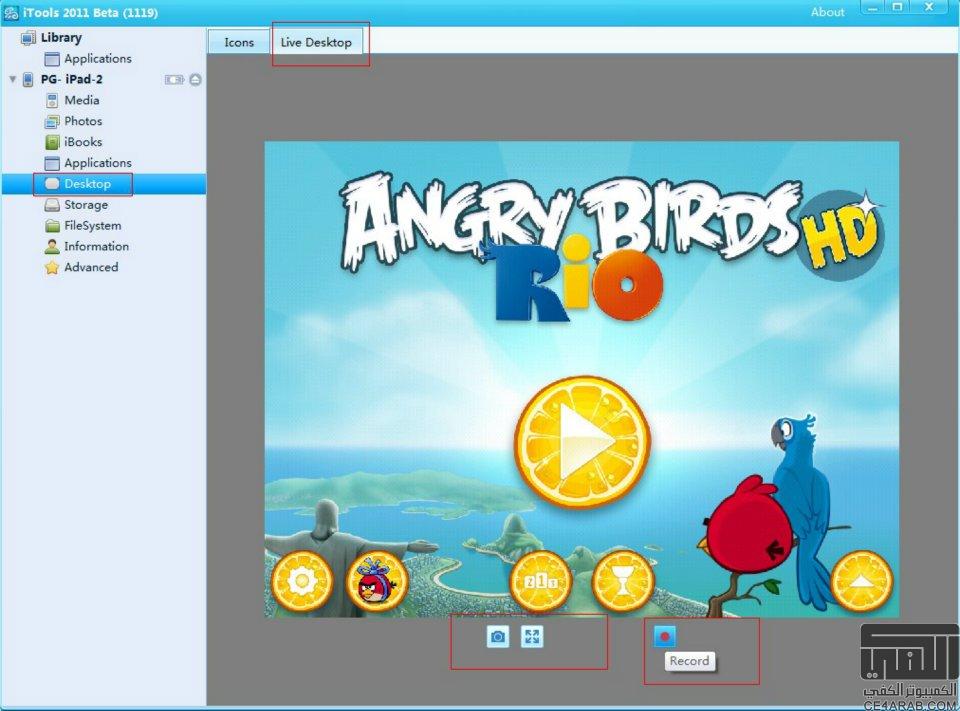The height and width of the screenshot is (711, 960).
Task: Click the Record tooltip label
Action: 689,661
